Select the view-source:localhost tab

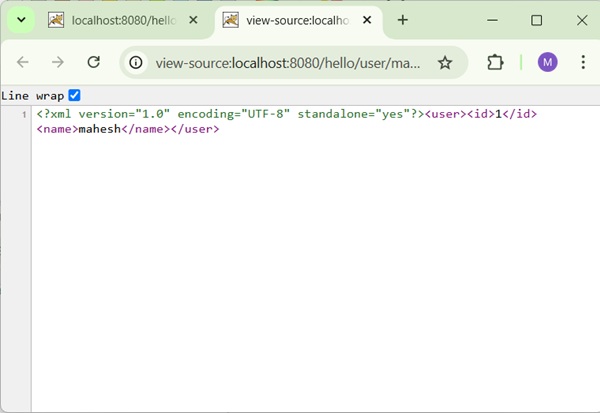tap(297, 20)
